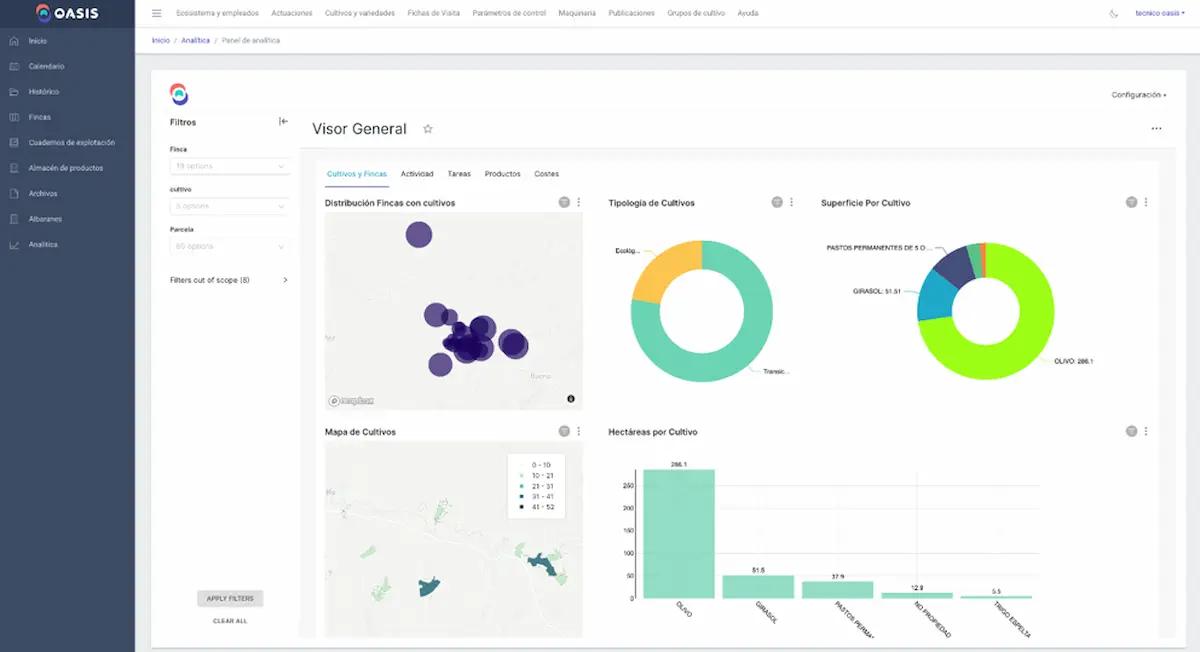Click the OLIVO bar in Hectáreas chart

click(679, 534)
